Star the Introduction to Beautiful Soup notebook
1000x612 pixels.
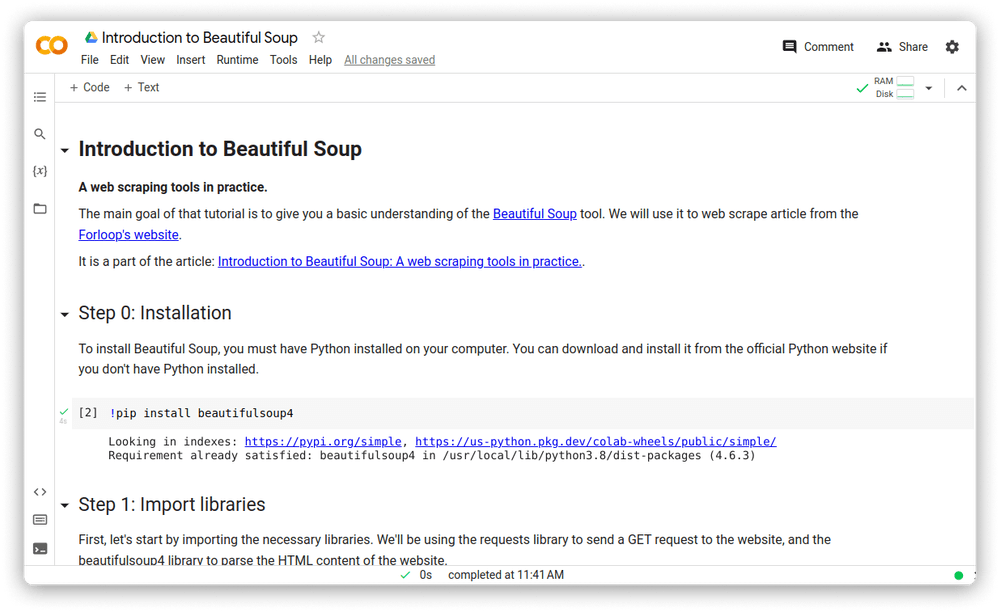click(318, 37)
